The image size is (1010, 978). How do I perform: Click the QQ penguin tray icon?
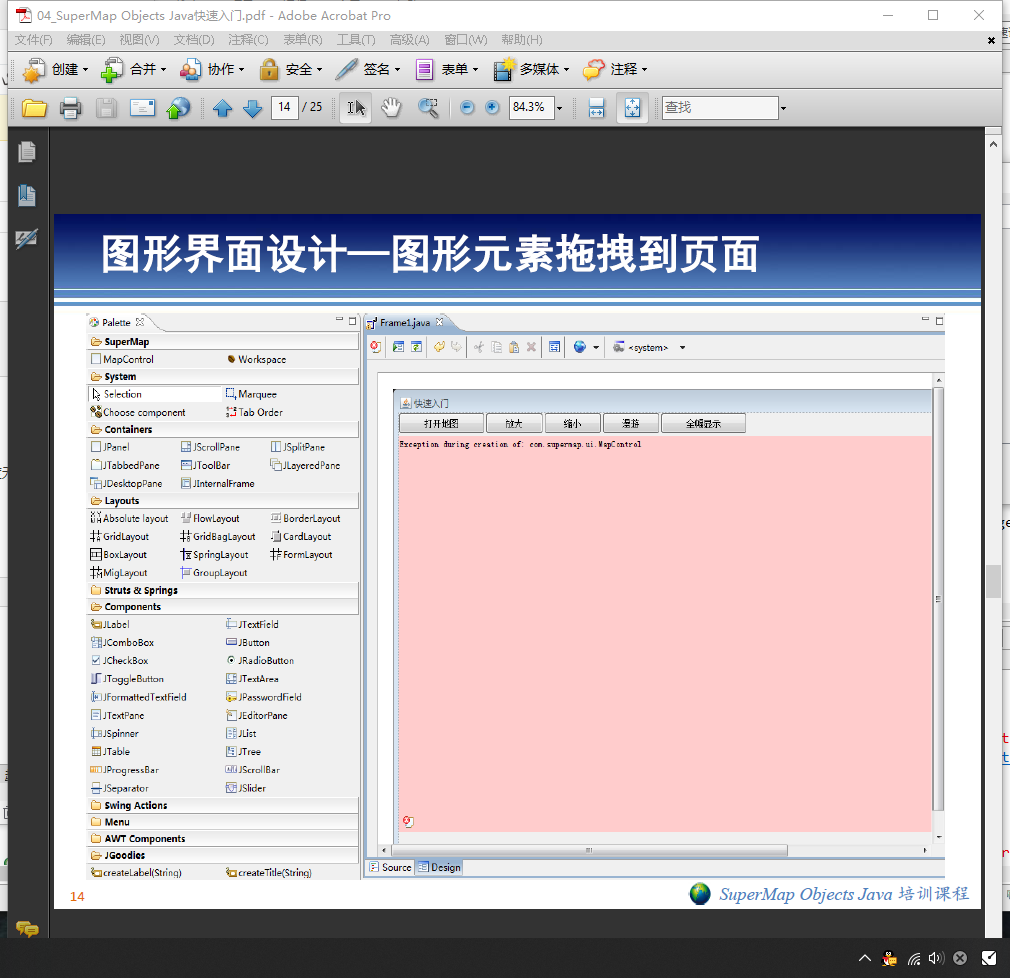coord(890,958)
